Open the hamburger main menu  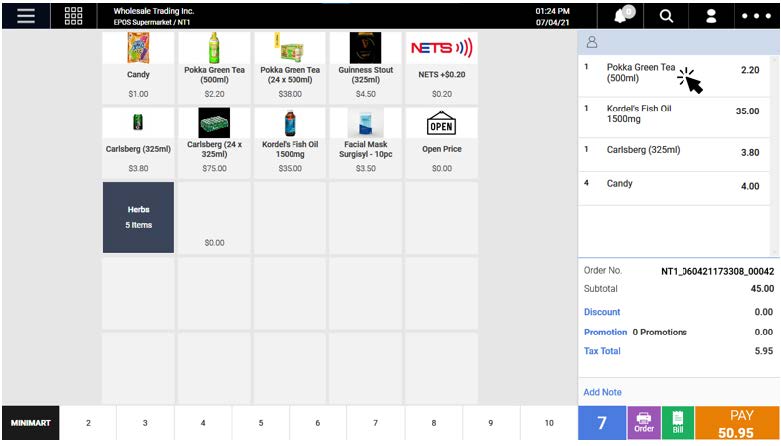coord(25,16)
